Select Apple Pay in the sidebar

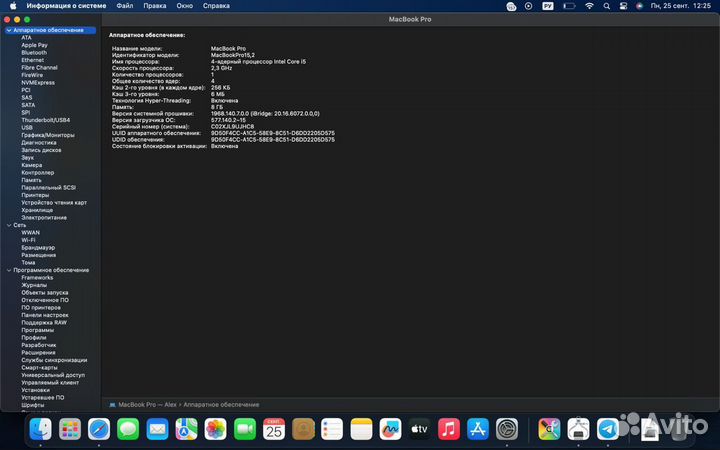click(34, 45)
